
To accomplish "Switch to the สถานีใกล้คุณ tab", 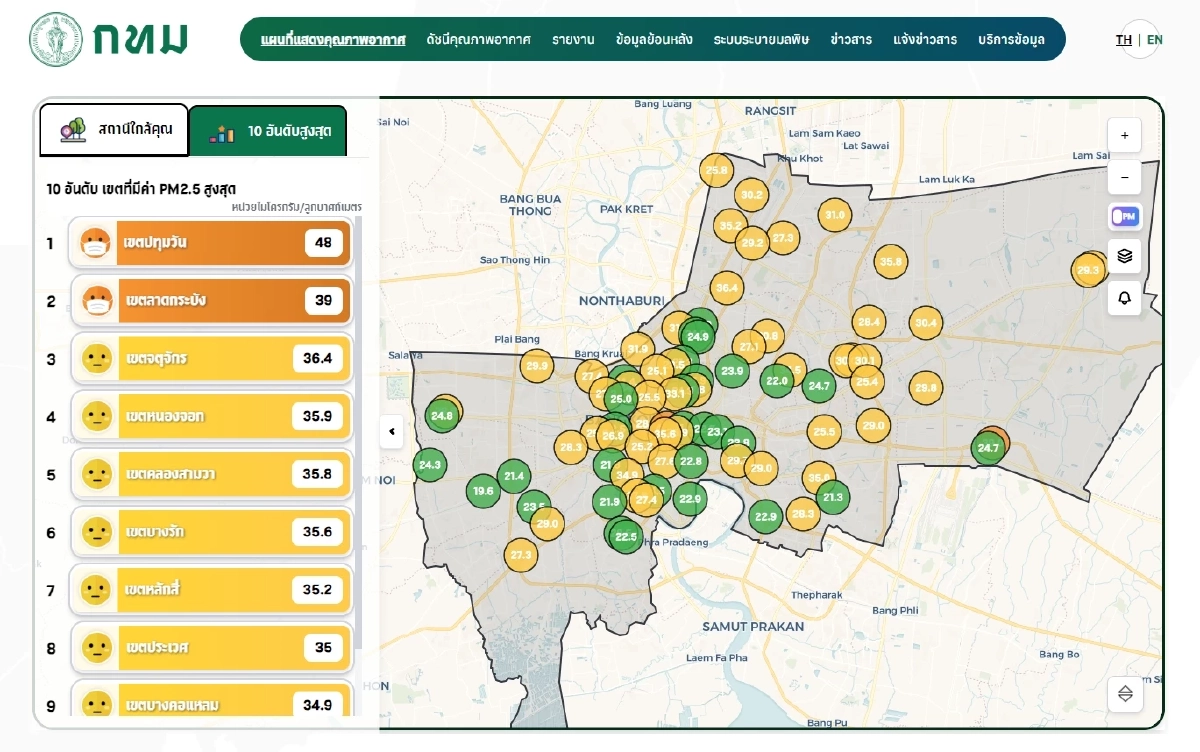I will [114, 130].
